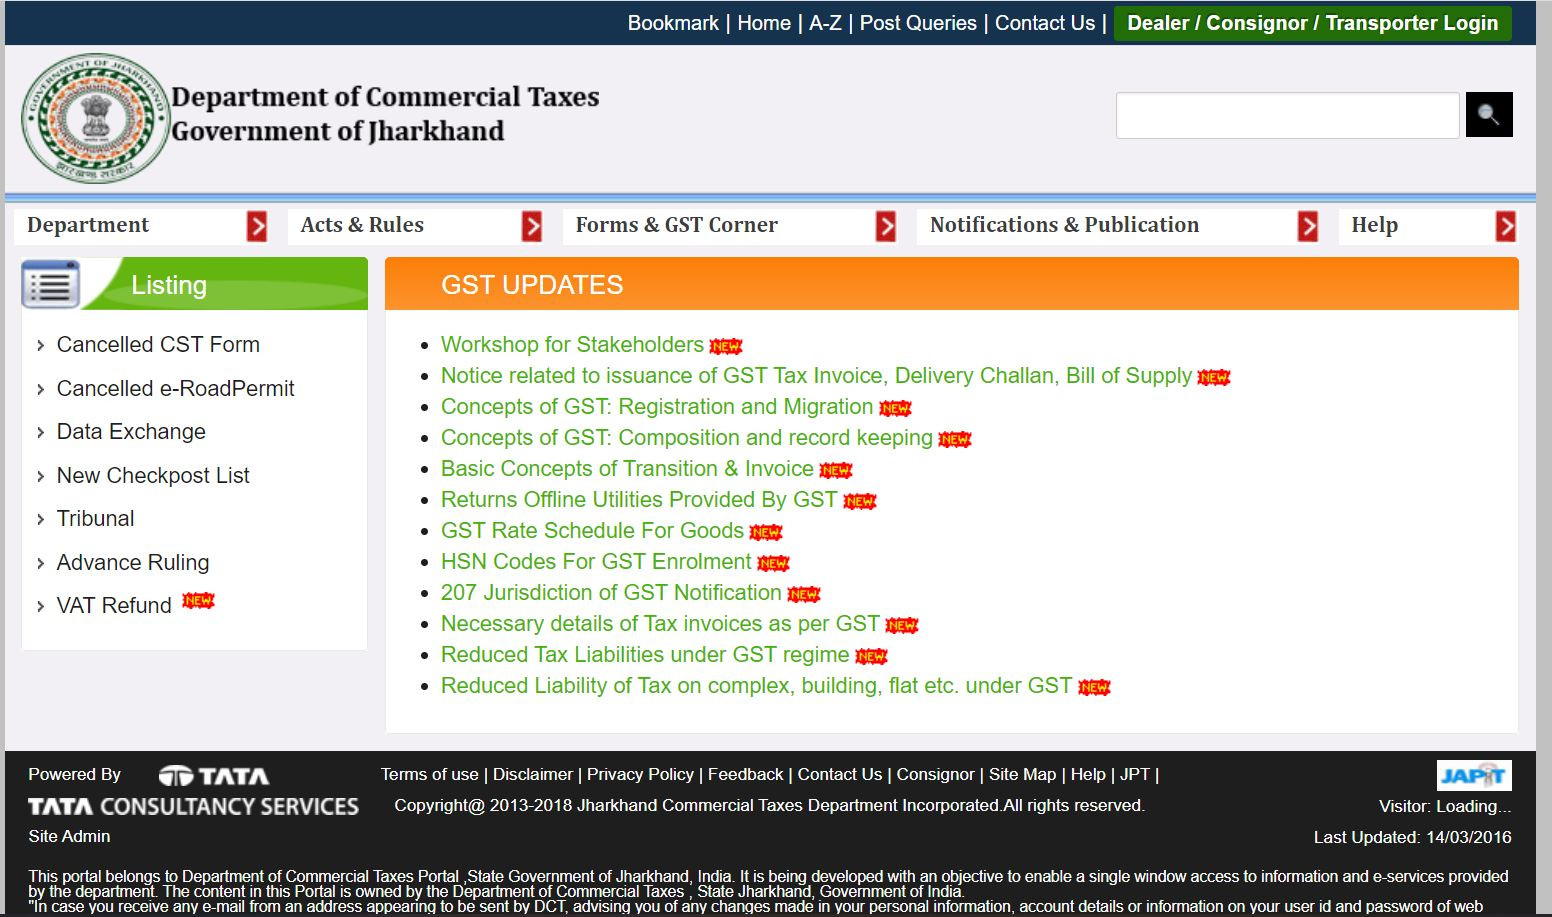Click the Listing panel list icon
The width and height of the screenshot is (1552, 917).
point(50,285)
